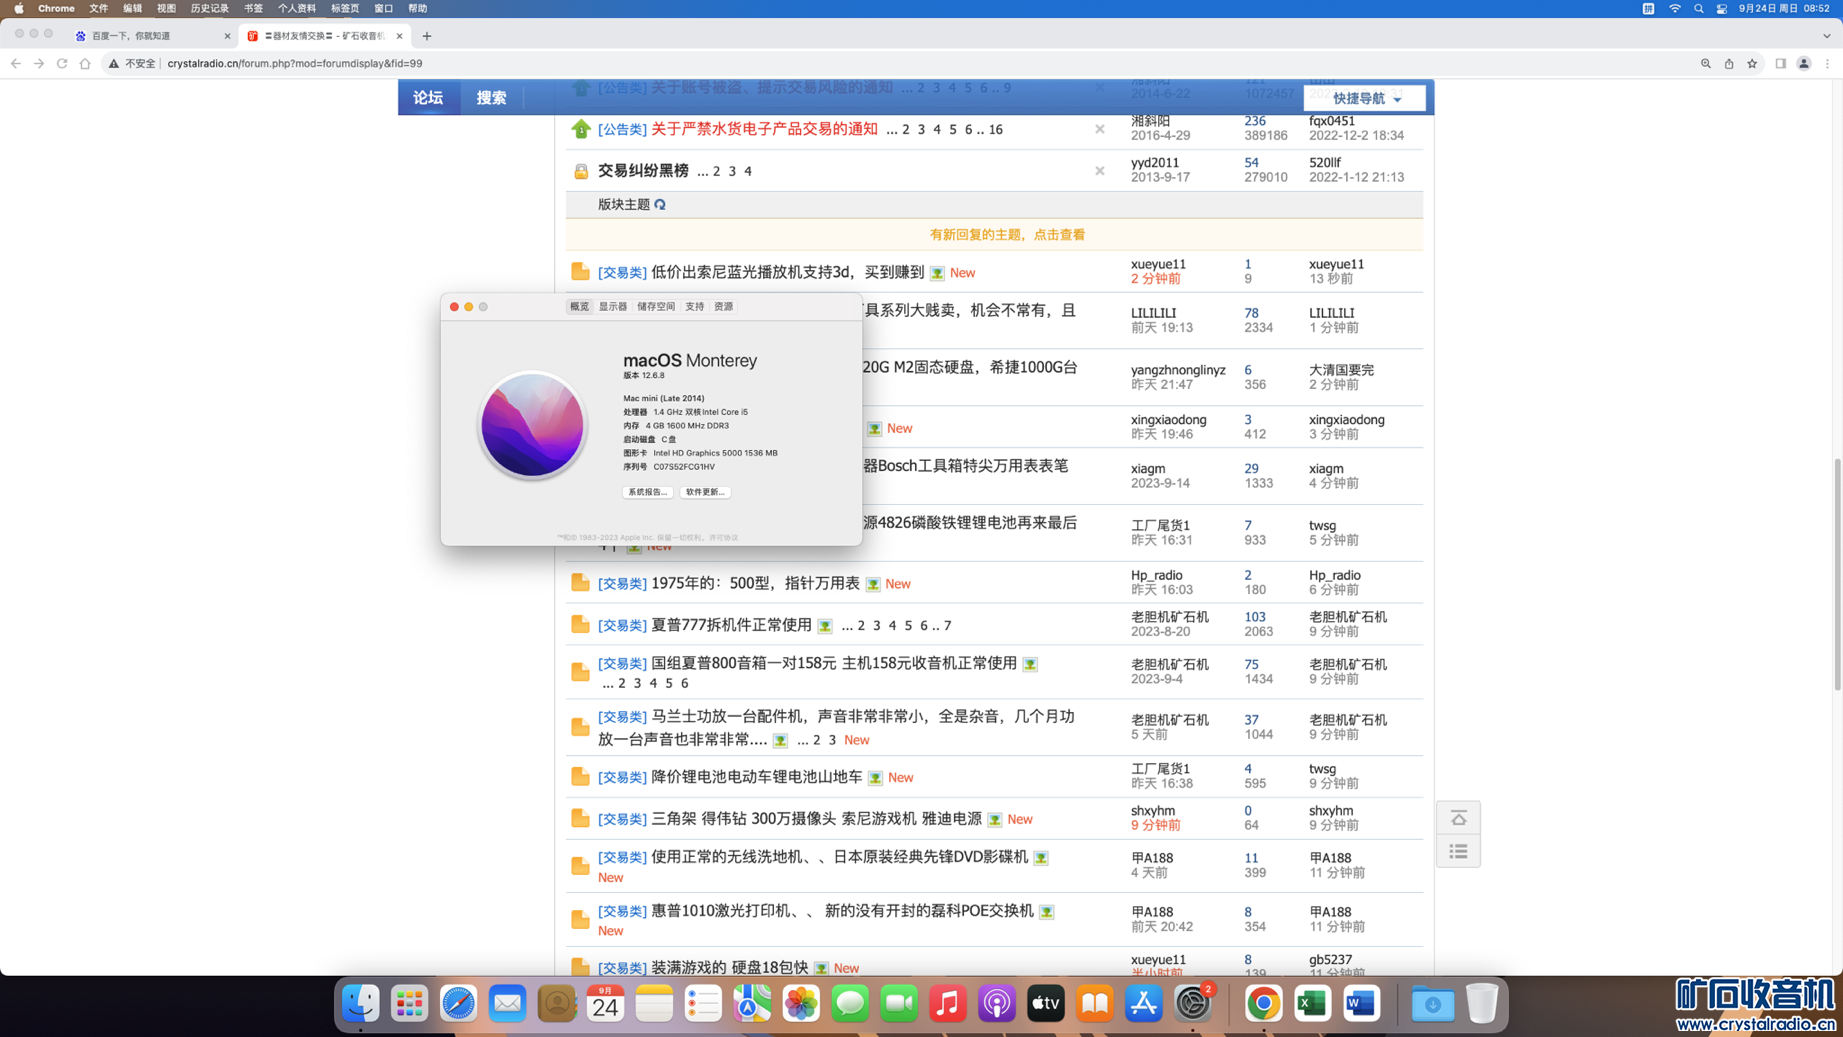
Task: Dismiss the 交易纠纷黑榜 row with its X
Action: coord(1099,171)
